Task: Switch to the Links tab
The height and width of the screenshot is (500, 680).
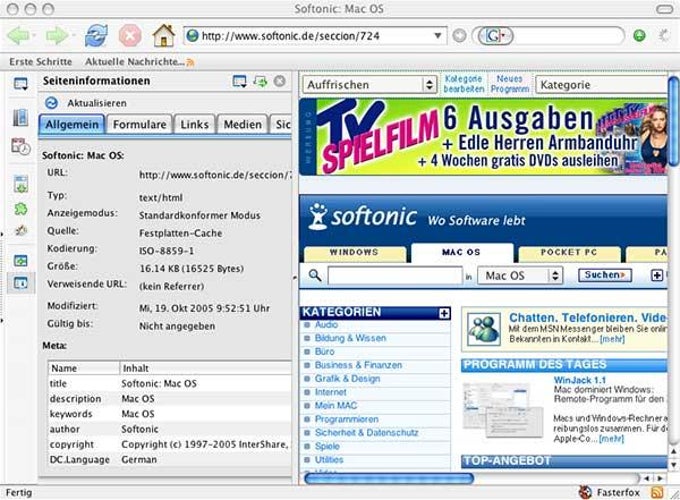Action: click(x=194, y=124)
